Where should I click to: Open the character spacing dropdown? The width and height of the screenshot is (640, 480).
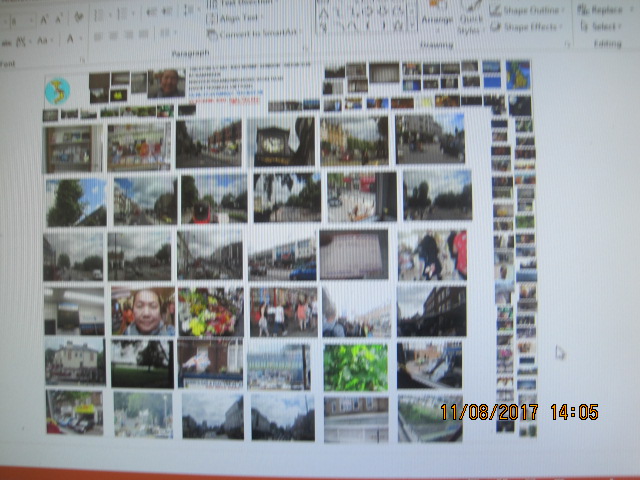pyautogui.click(x=21, y=42)
